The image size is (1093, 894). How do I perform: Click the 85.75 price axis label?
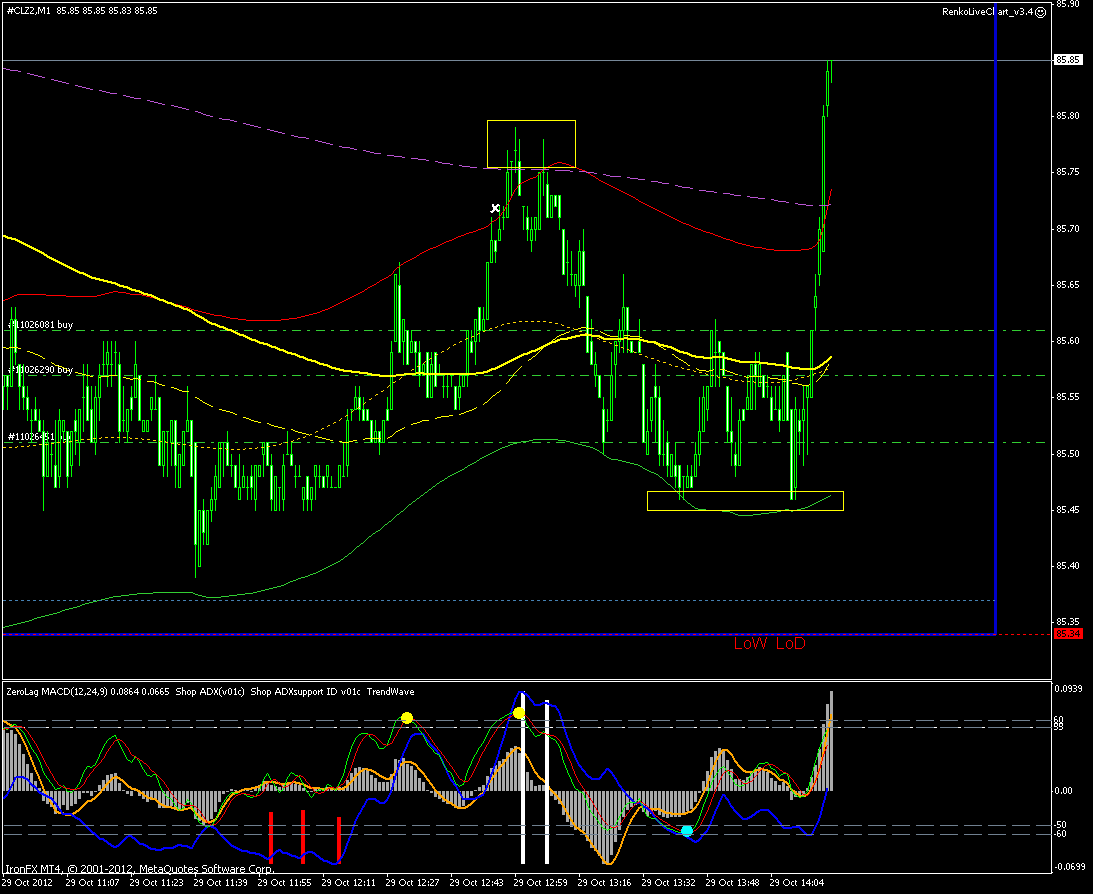[1068, 172]
